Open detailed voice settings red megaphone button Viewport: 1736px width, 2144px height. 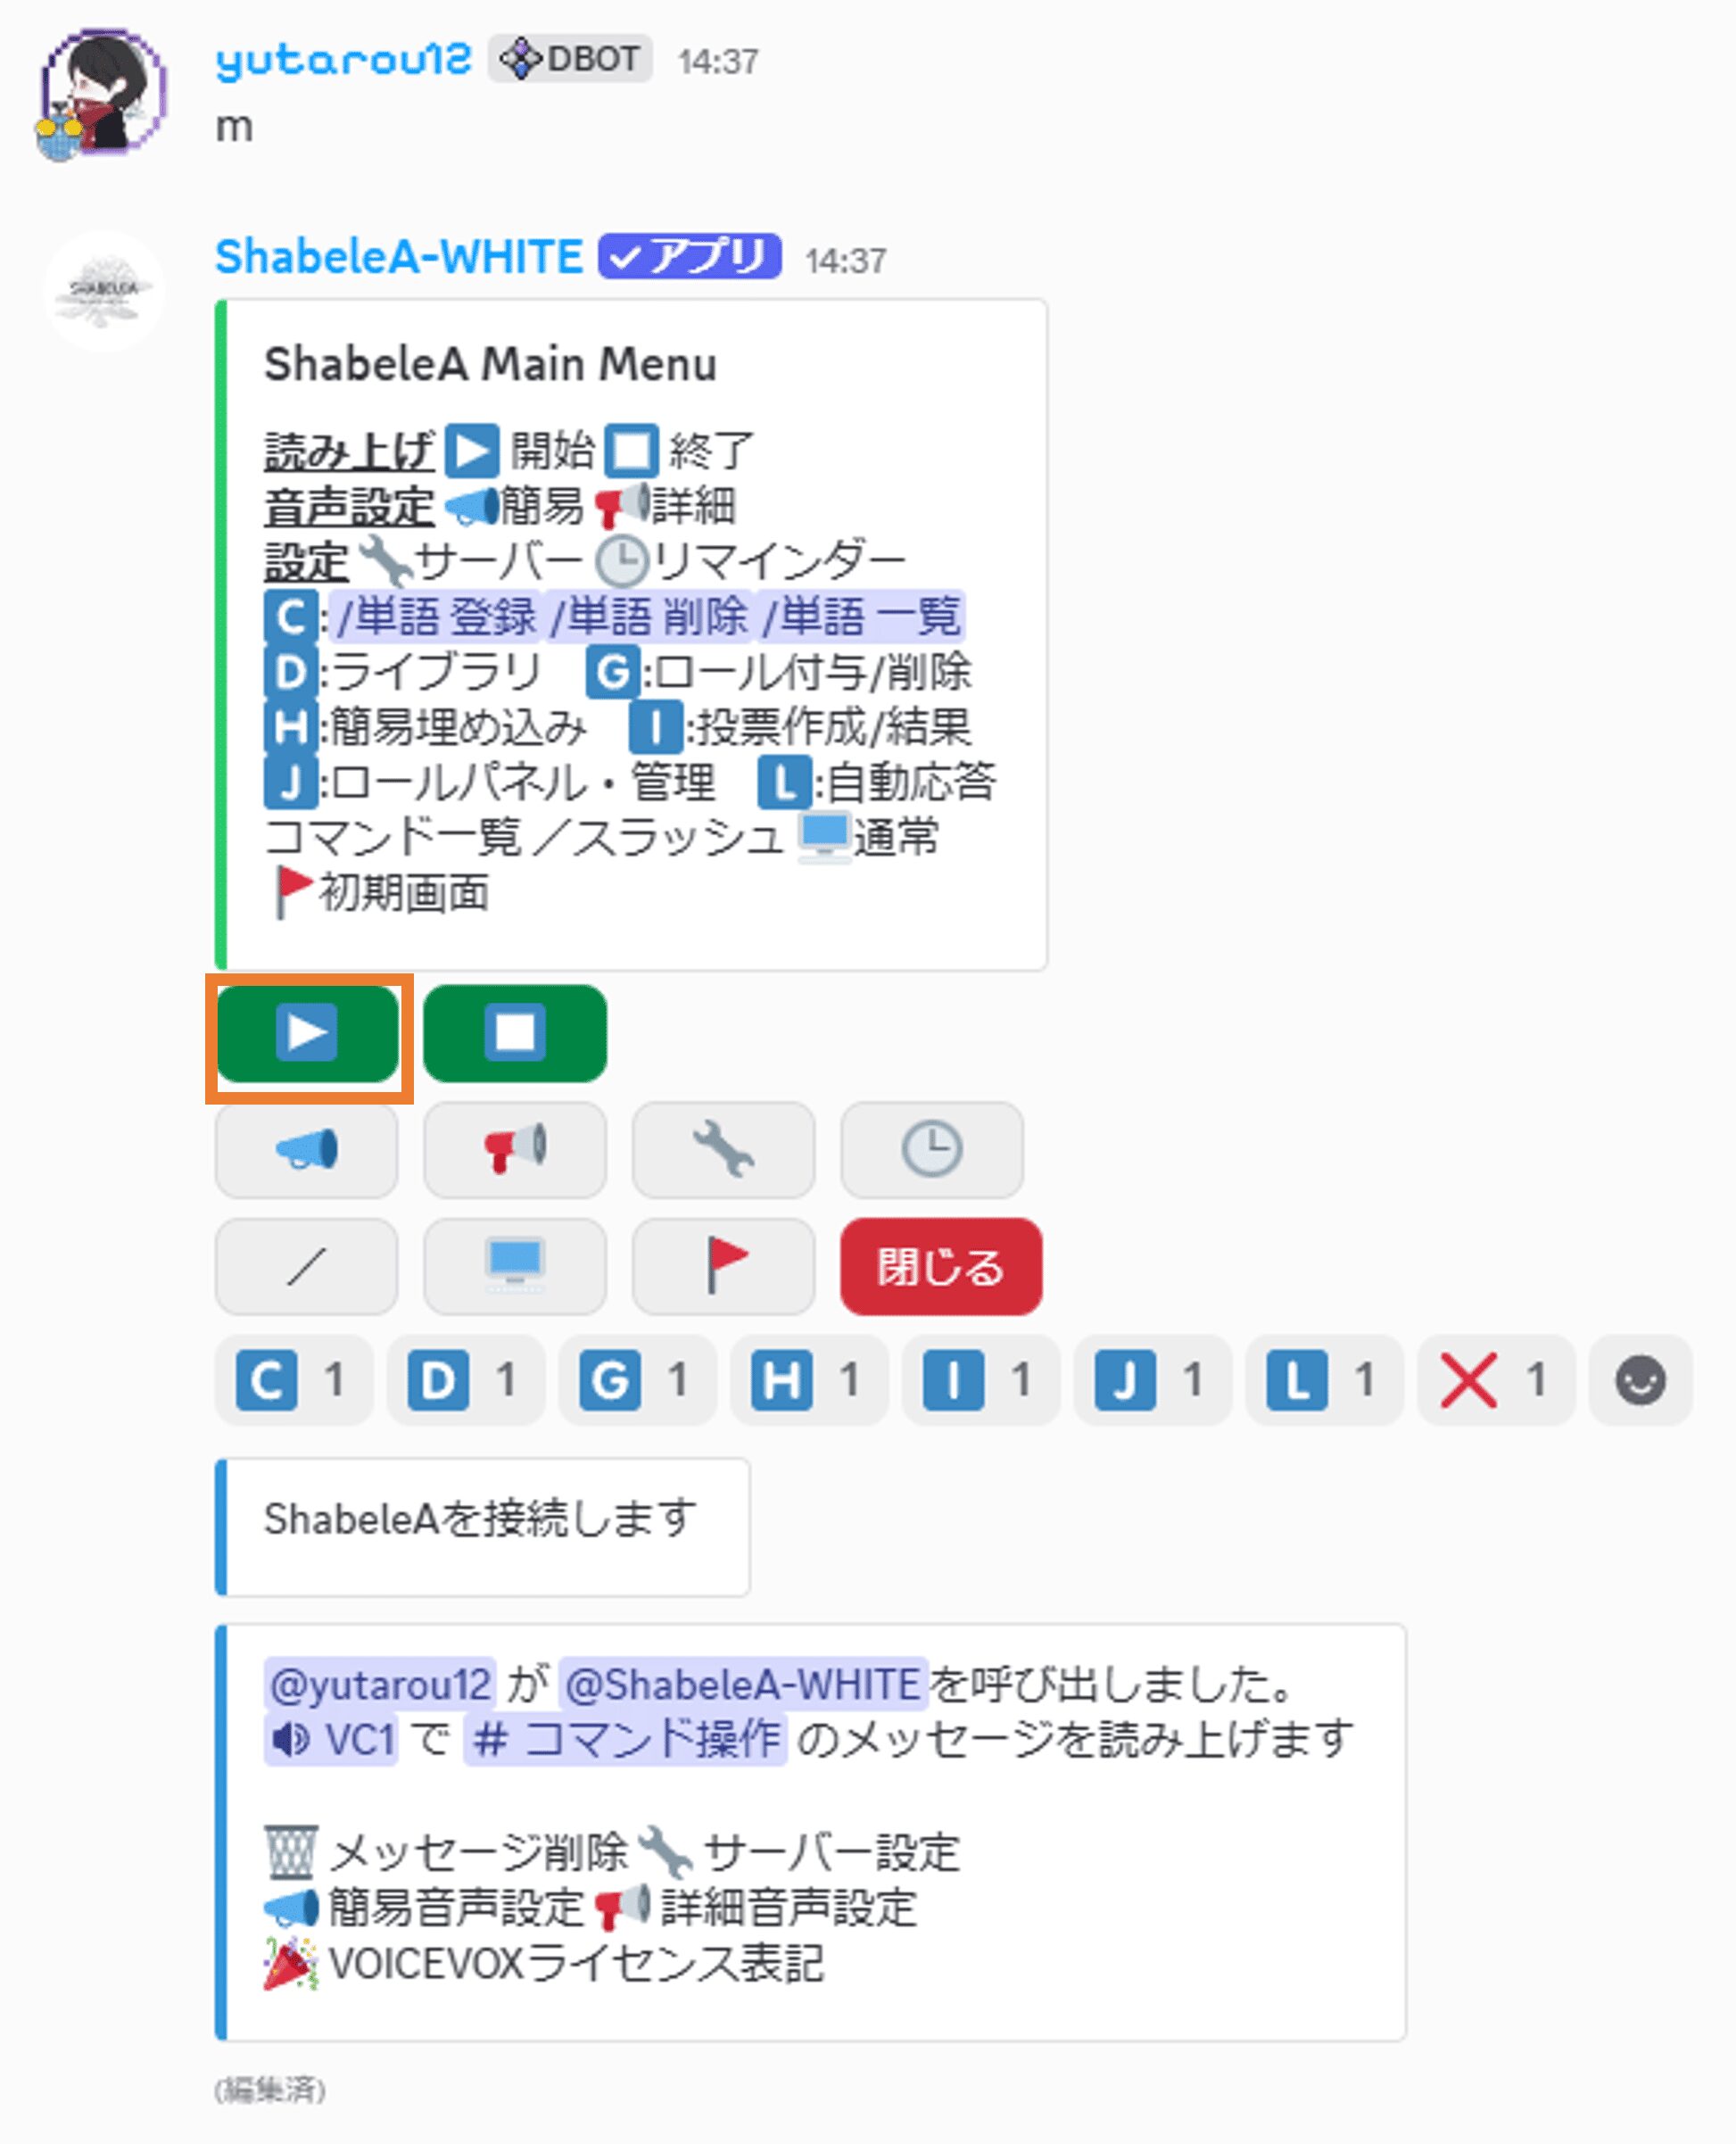[515, 1149]
